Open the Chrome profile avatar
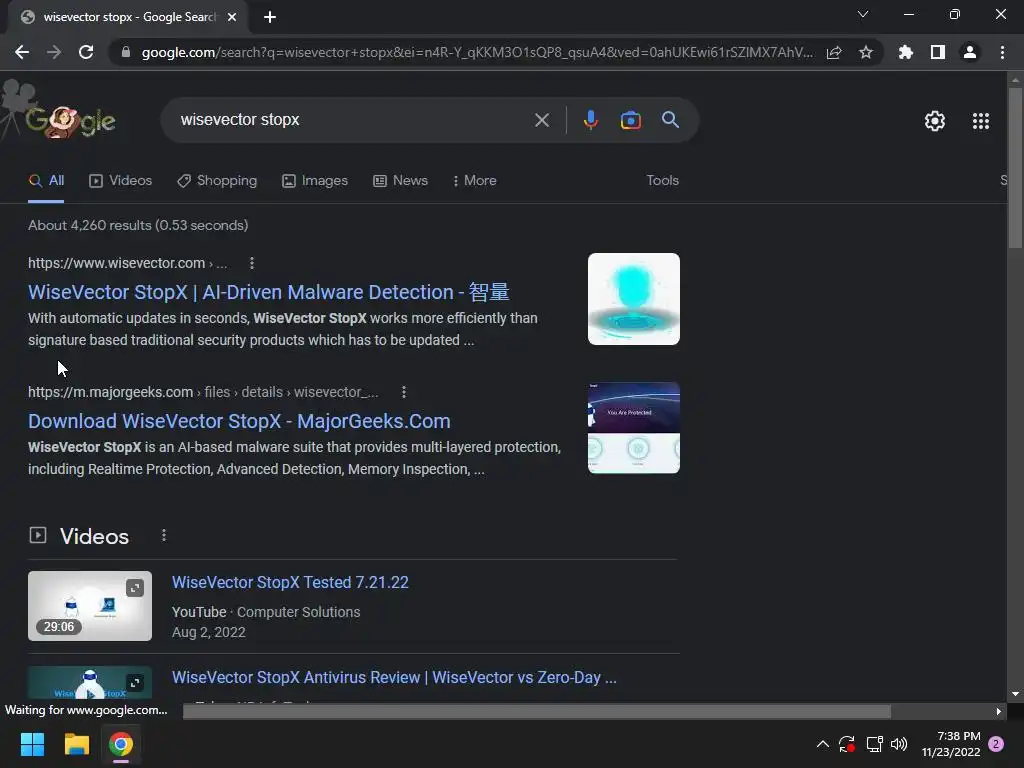 [x=970, y=52]
